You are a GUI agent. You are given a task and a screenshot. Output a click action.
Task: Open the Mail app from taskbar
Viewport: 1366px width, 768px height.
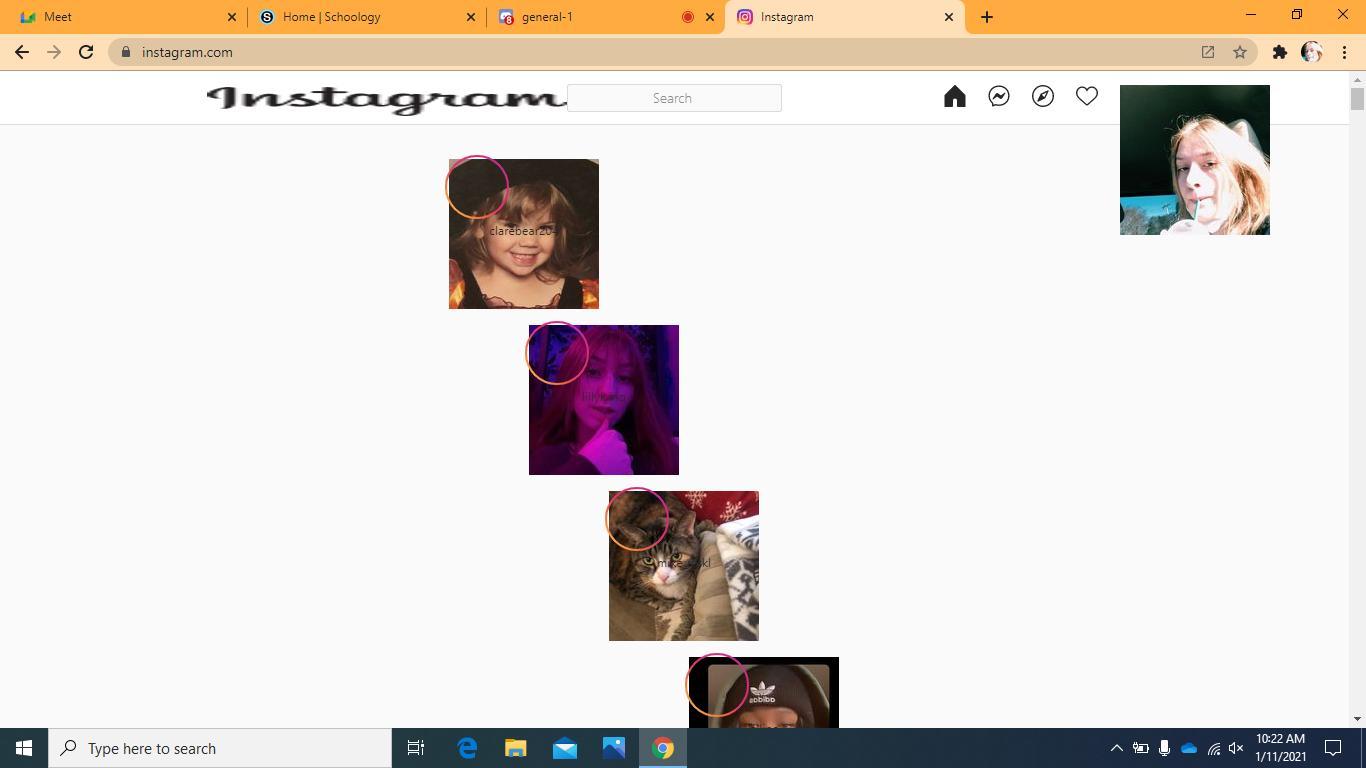coord(565,748)
